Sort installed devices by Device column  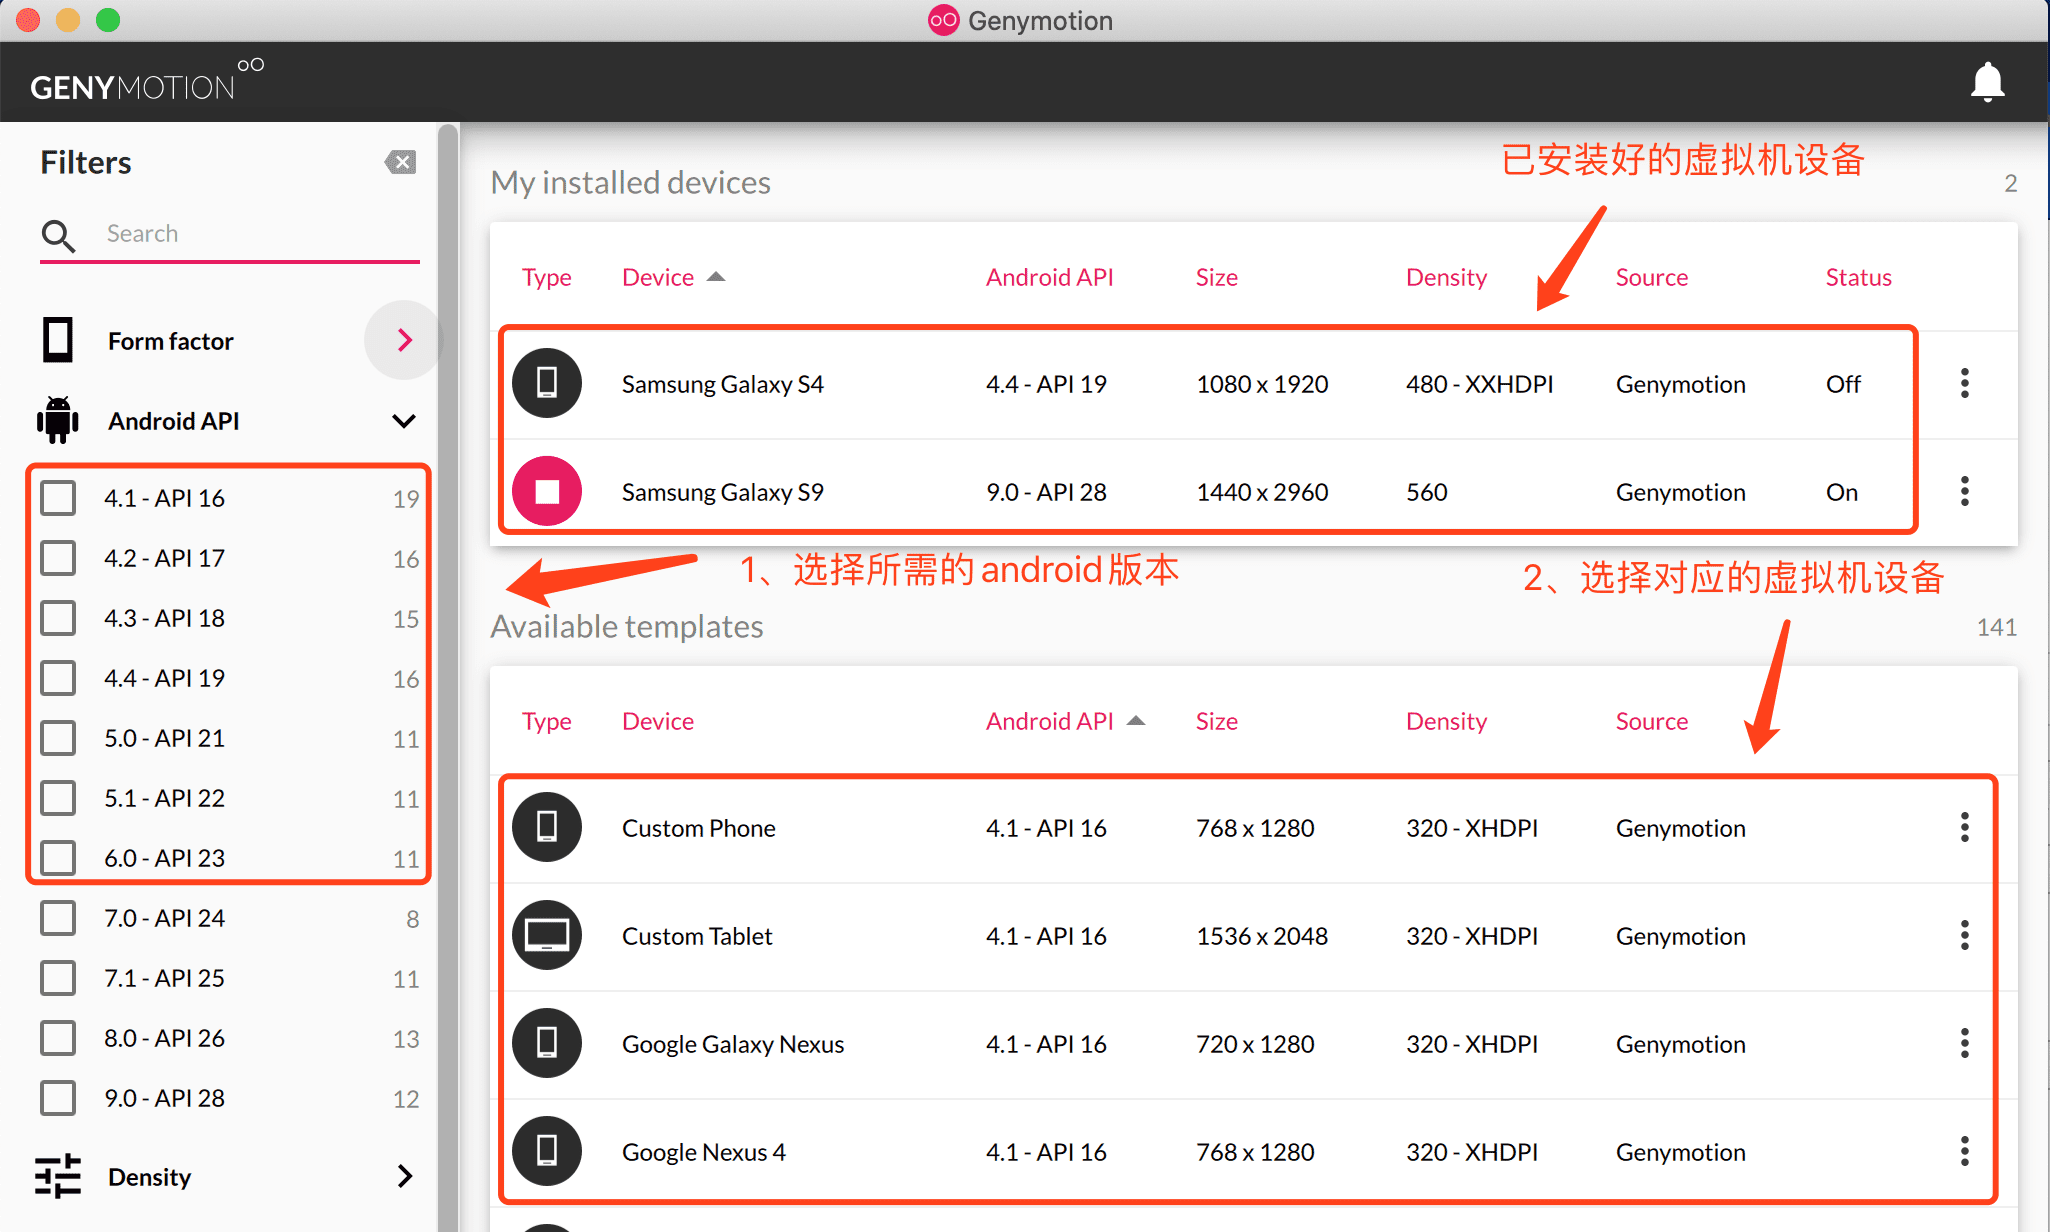point(658,277)
